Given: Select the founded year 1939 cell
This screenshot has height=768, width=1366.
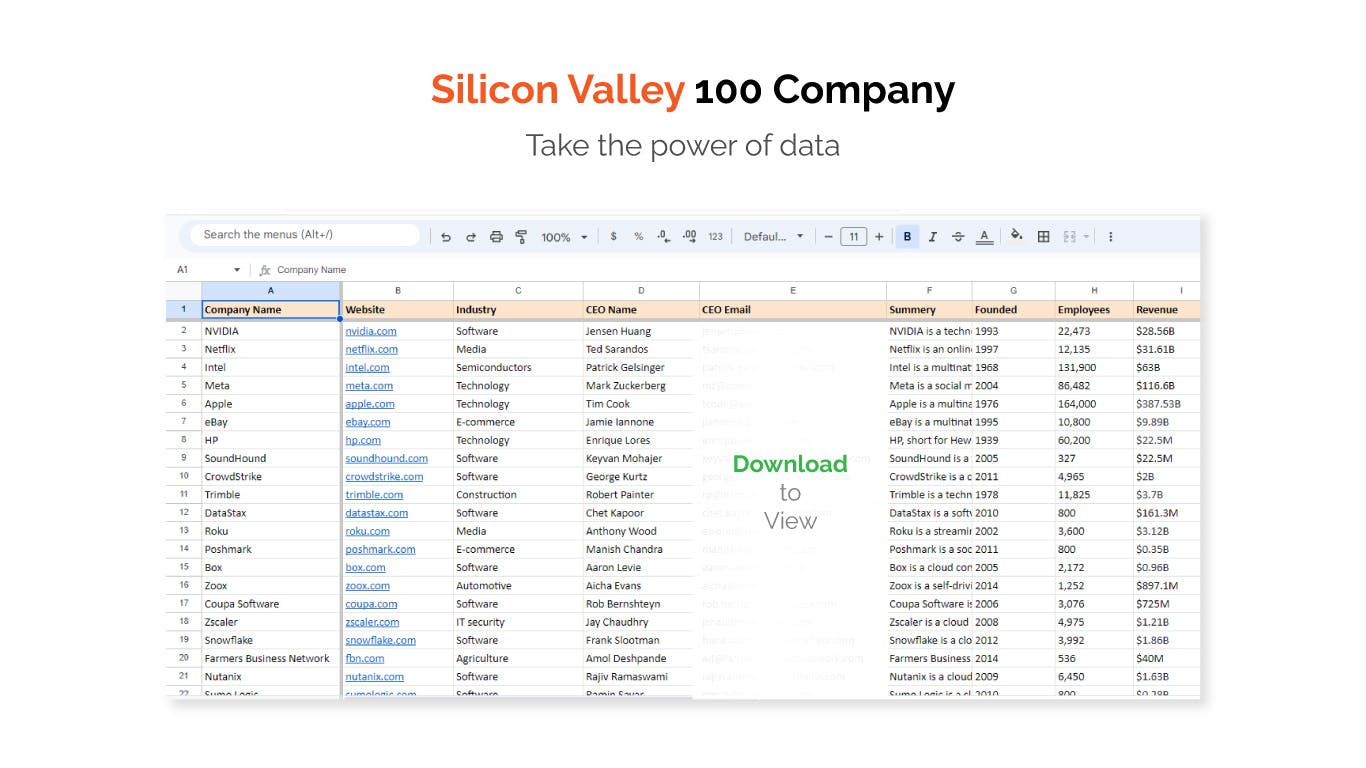Looking at the screenshot, I should [x=1014, y=440].
